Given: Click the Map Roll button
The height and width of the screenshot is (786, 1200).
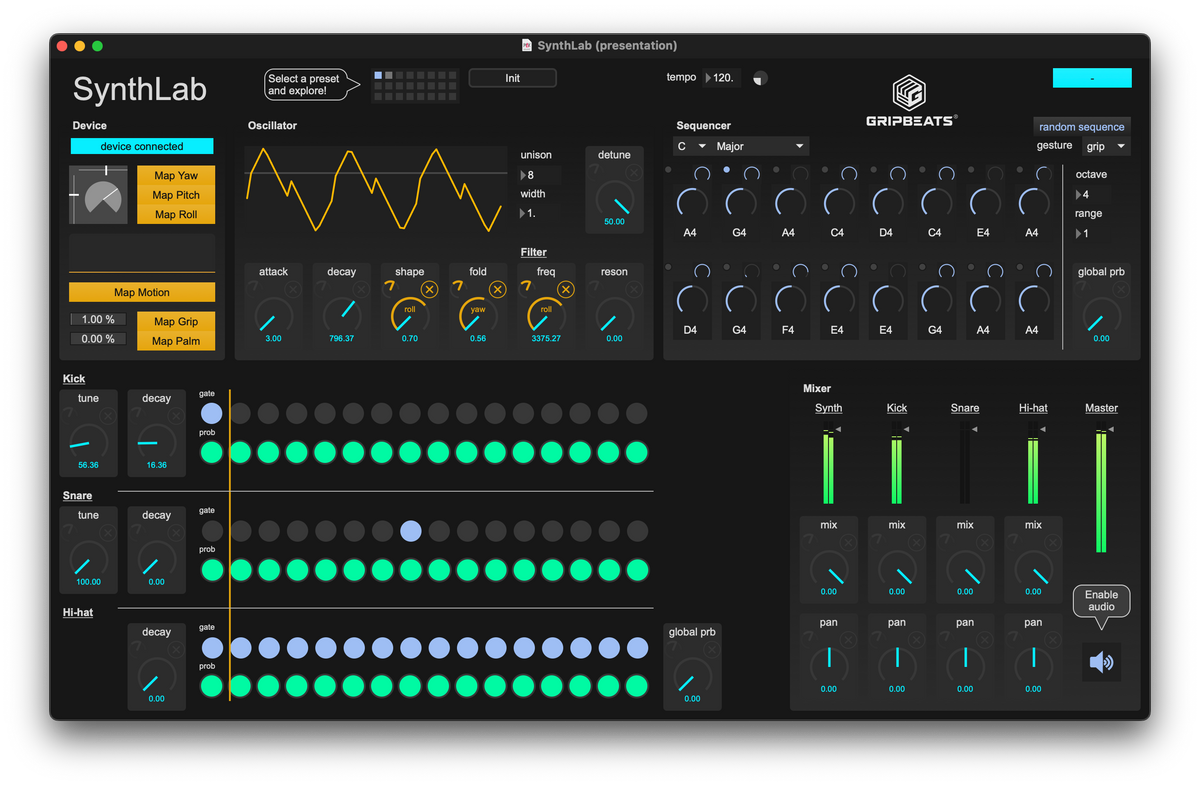Looking at the screenshot, I should [x=176, y=214].
